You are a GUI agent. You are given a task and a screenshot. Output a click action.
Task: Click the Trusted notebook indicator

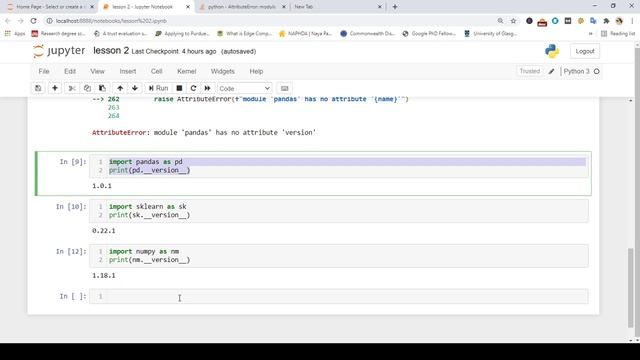pyautogui.click(x=529, y=71)
